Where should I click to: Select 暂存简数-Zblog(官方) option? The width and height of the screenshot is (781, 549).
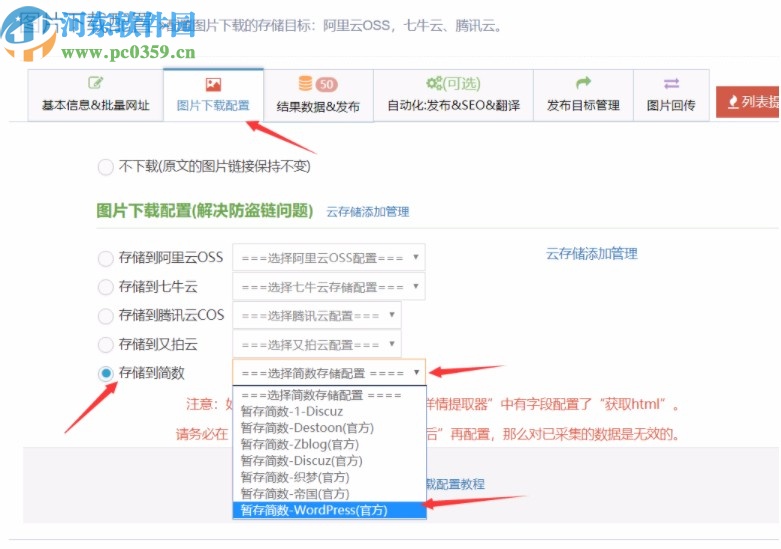coord(329,444)
